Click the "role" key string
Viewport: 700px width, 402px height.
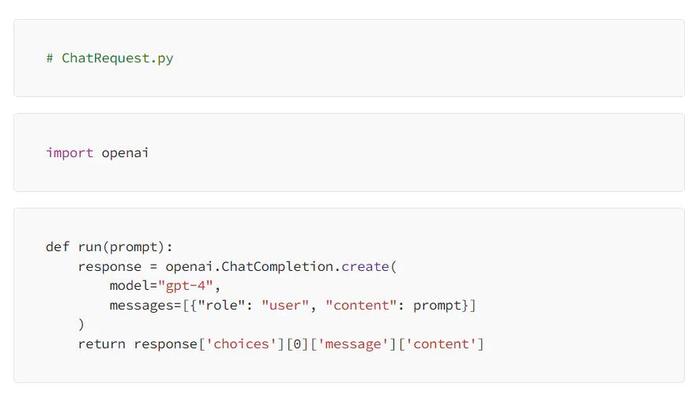pyautogui.click(x=221, y=306)
